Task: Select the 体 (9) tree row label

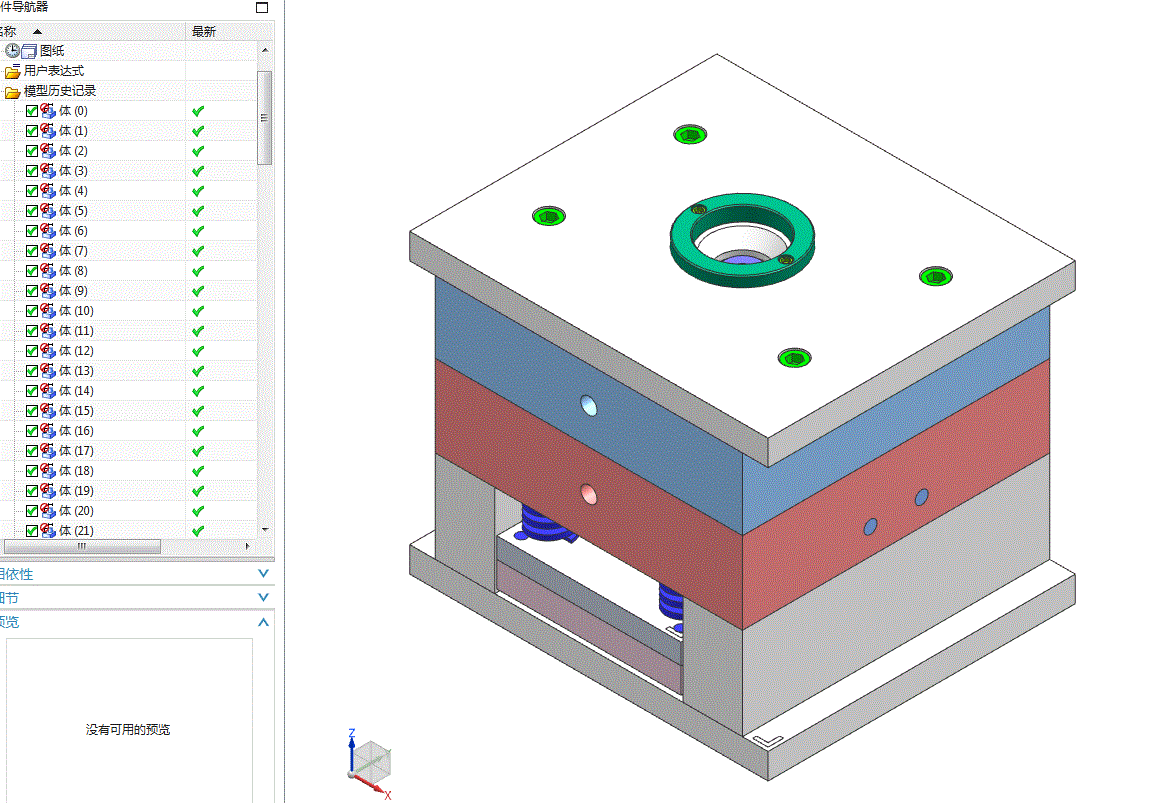Action: point(73,291)
